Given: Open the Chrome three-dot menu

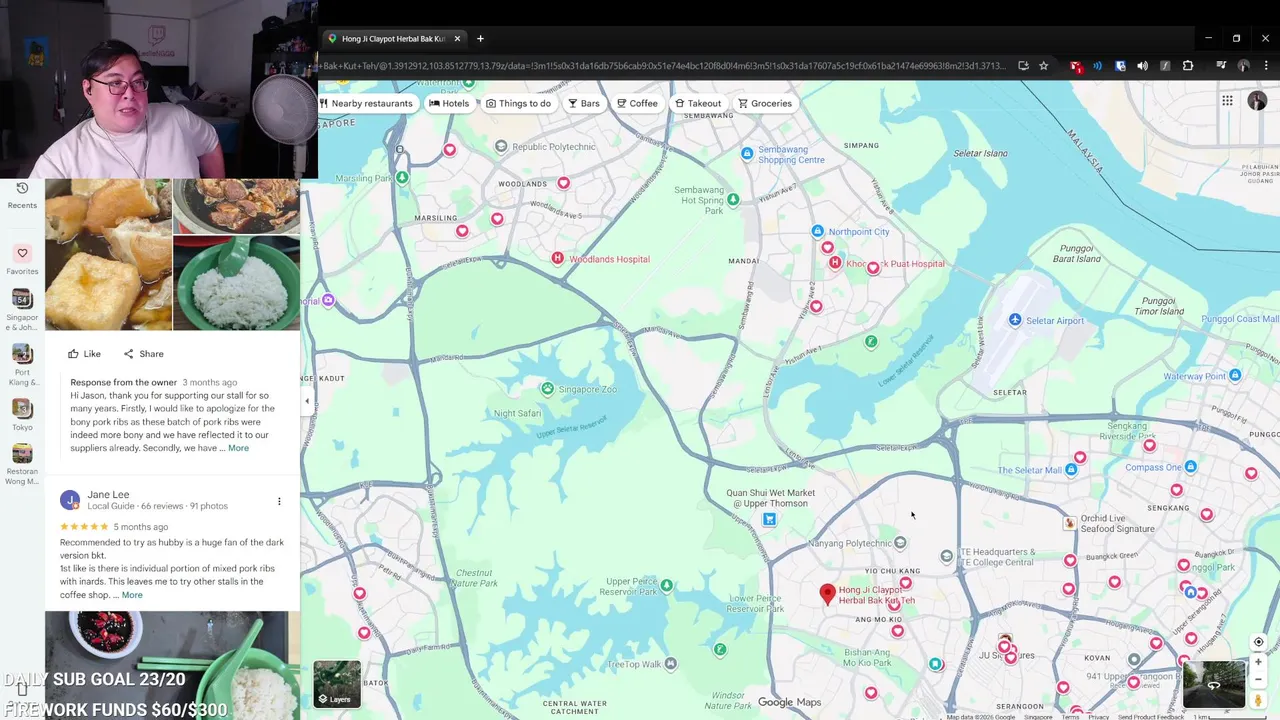Looking at the screenshot, I should (x=1265, y=66).
